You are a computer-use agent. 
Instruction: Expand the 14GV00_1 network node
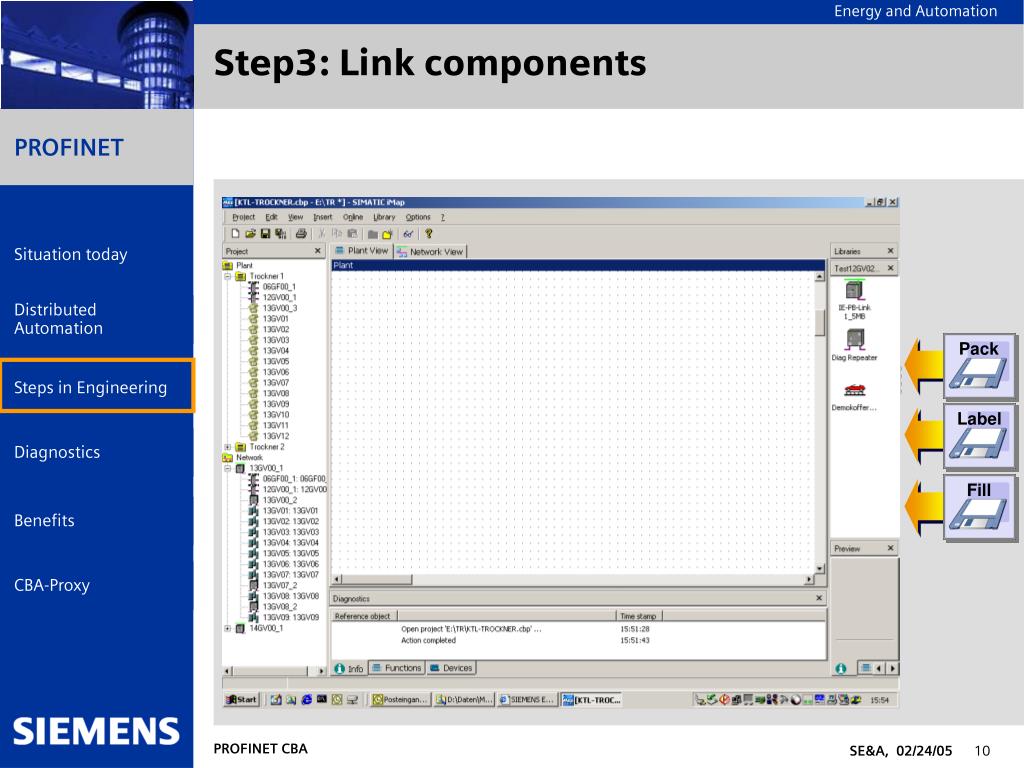228,628
